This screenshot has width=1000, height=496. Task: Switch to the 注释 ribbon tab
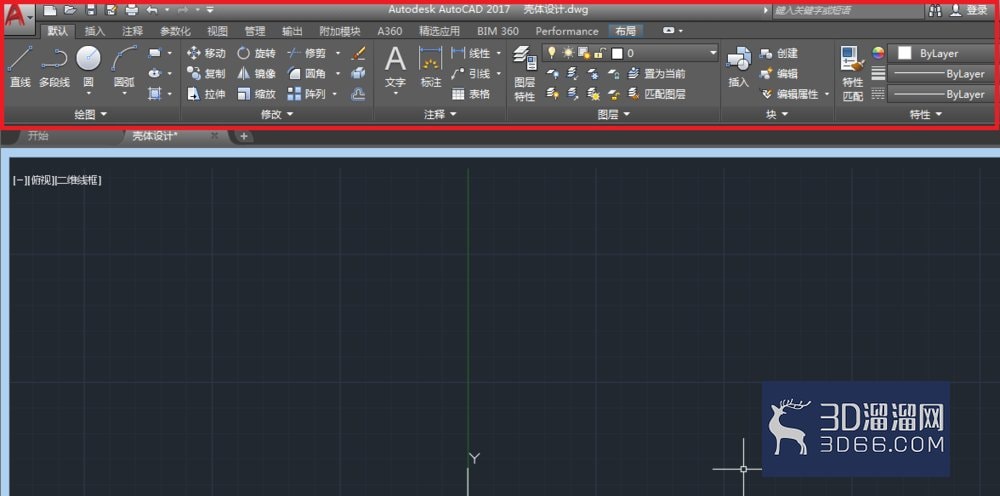tap(133, 31)
